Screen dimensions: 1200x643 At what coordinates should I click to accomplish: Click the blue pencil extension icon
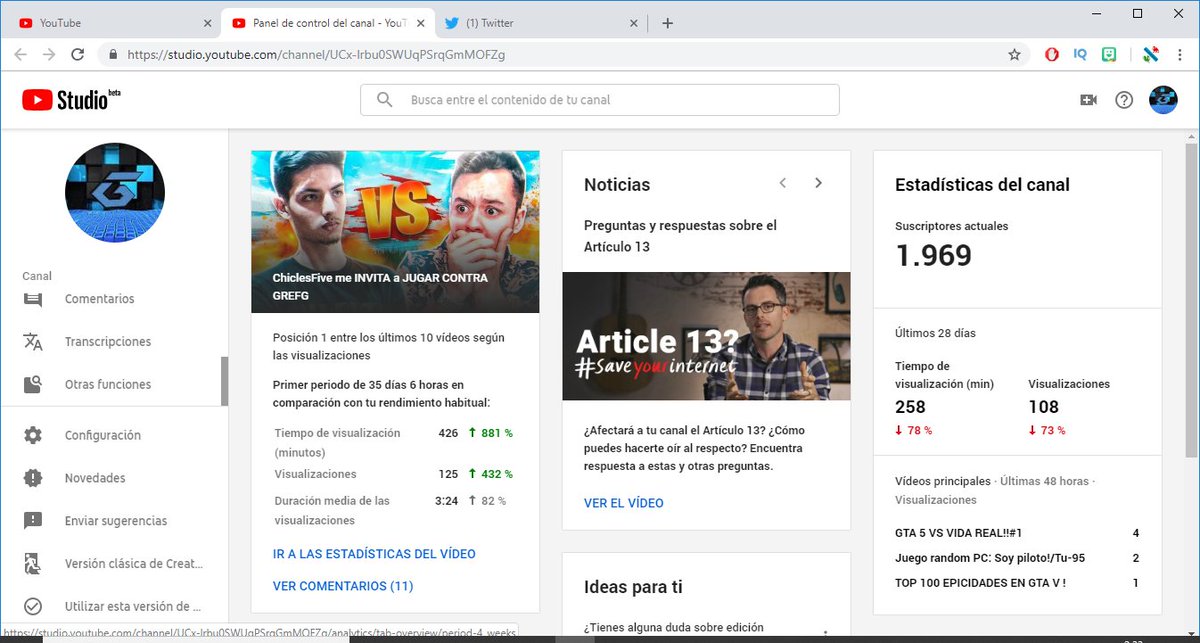coord(1150,55)
